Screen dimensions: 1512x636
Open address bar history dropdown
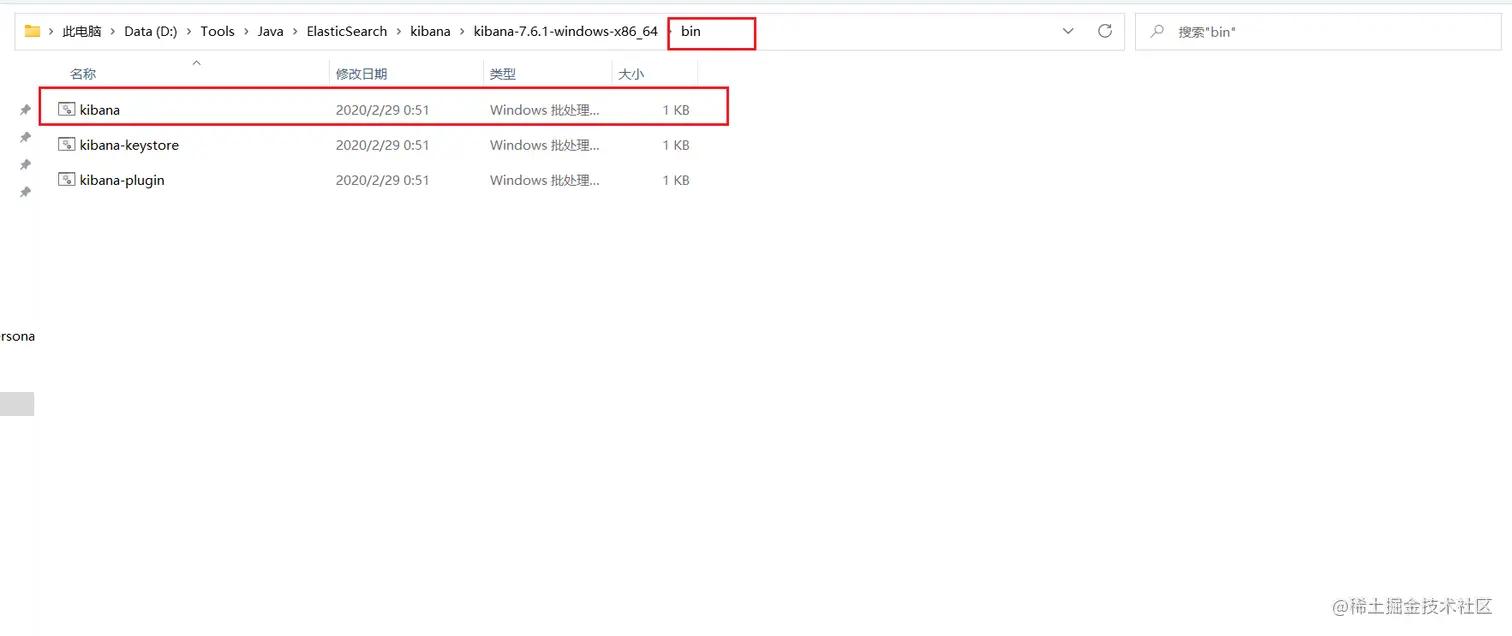coord(1069,31)
